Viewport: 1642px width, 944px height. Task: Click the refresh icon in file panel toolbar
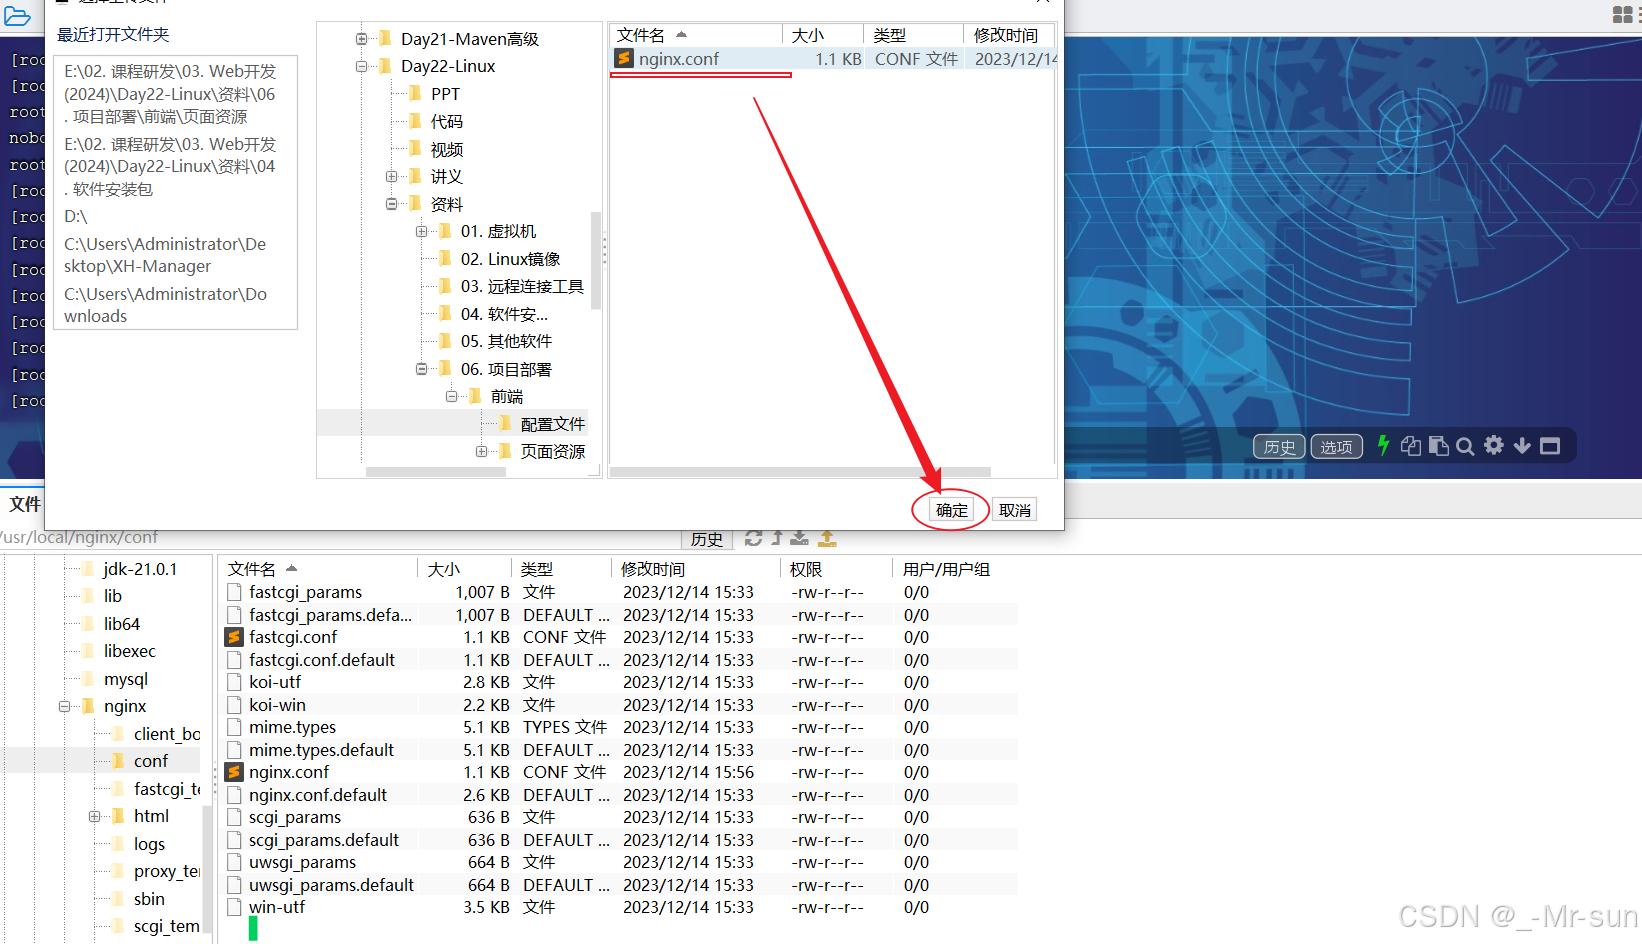(x=754, y=538)
